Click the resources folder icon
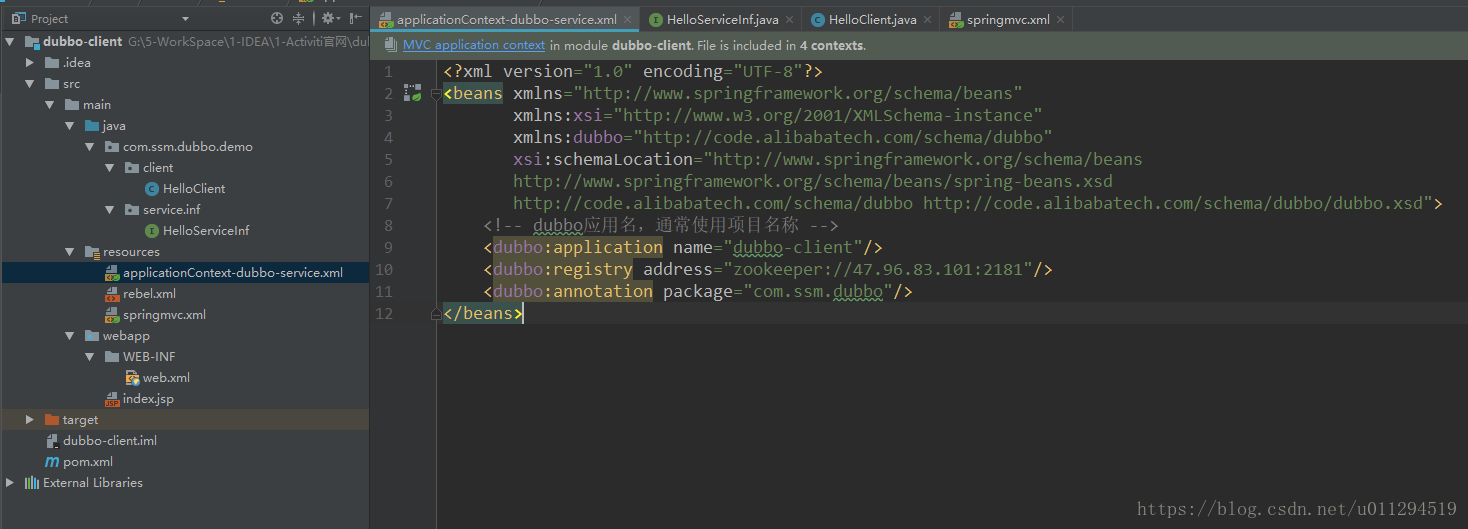 (92, 252)
